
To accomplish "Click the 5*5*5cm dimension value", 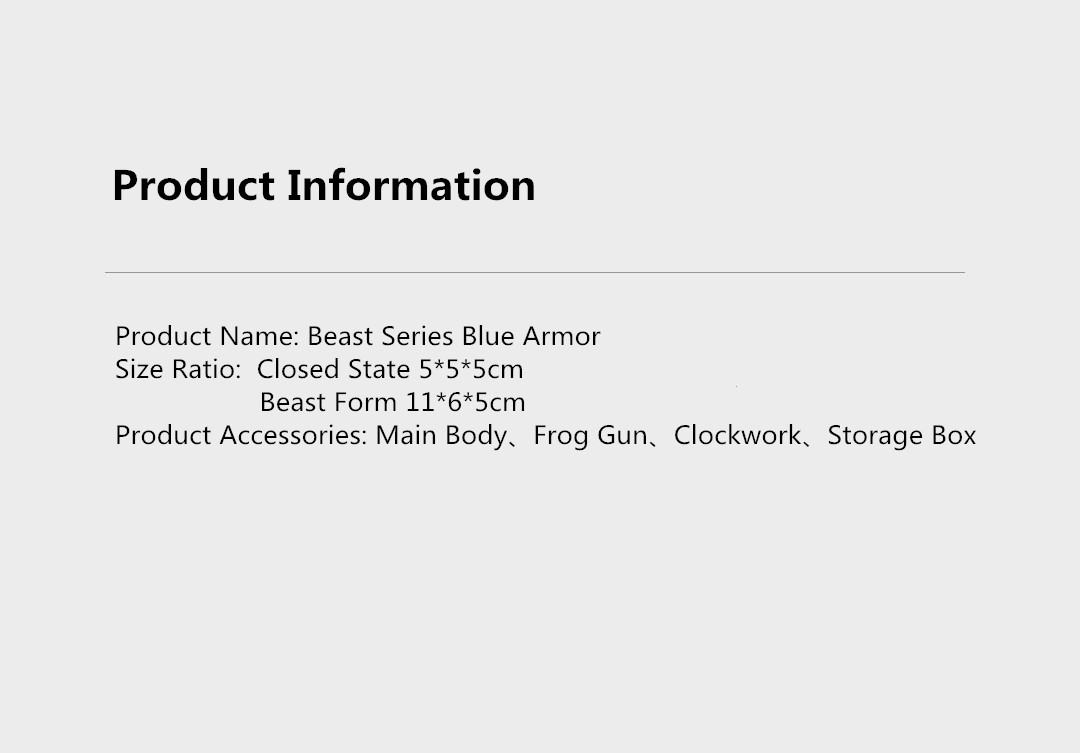I will point(471,370).
